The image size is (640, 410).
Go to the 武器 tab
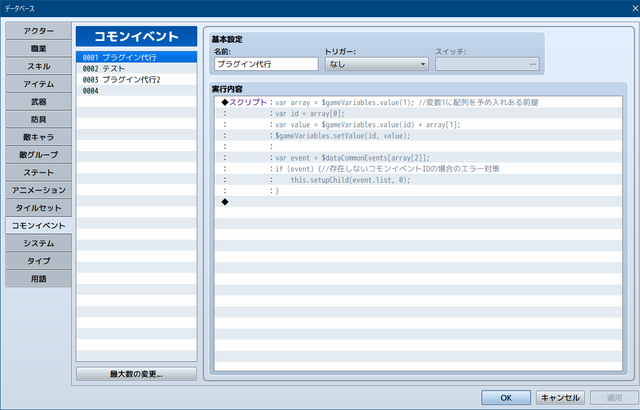click(x=38, y=102)
